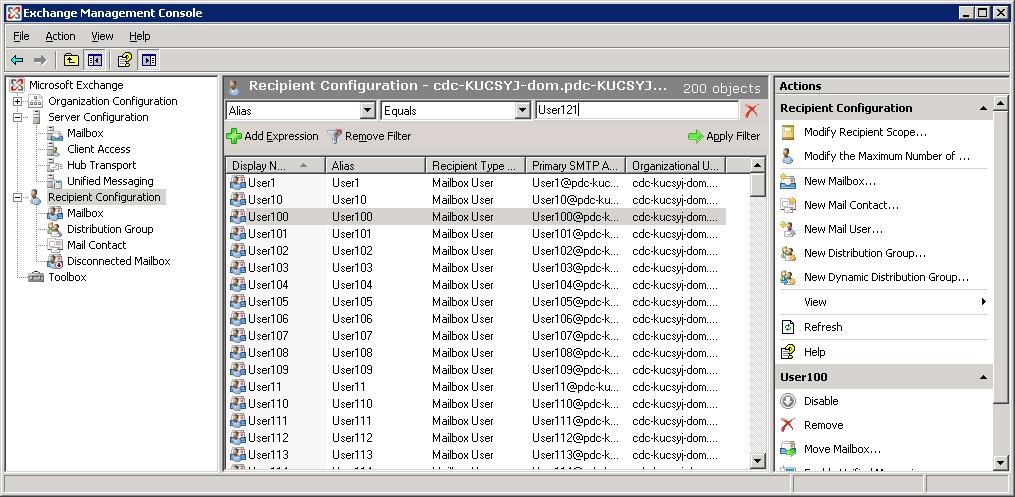Click the New Mail Contact action link

click(851, 205)
